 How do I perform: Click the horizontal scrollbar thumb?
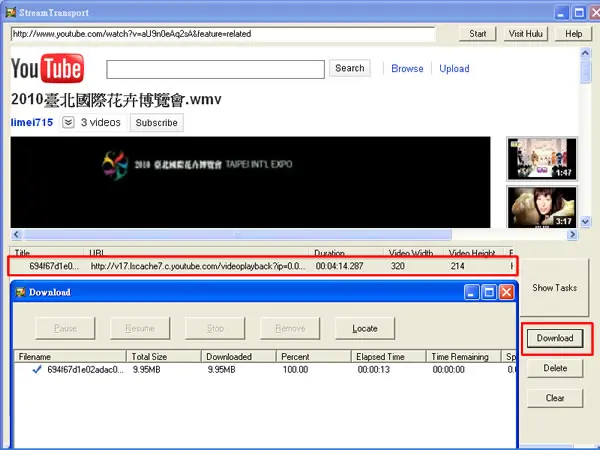tap(237, 234)
